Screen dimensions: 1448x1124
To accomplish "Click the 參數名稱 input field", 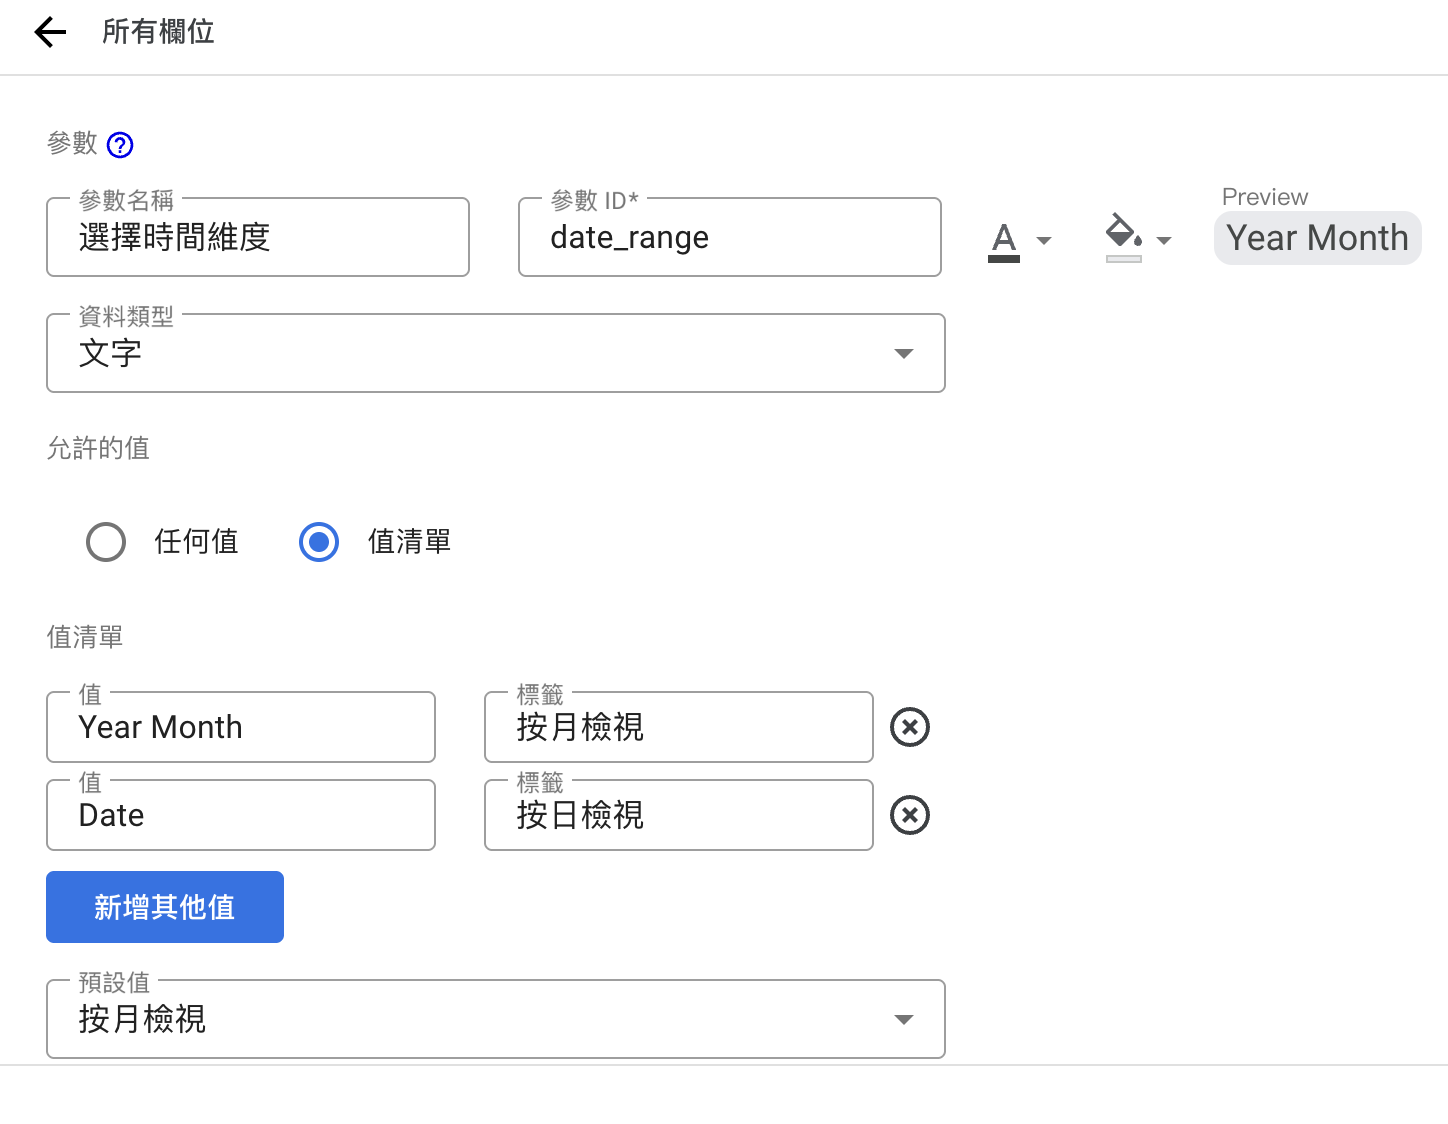I will 258,237.
